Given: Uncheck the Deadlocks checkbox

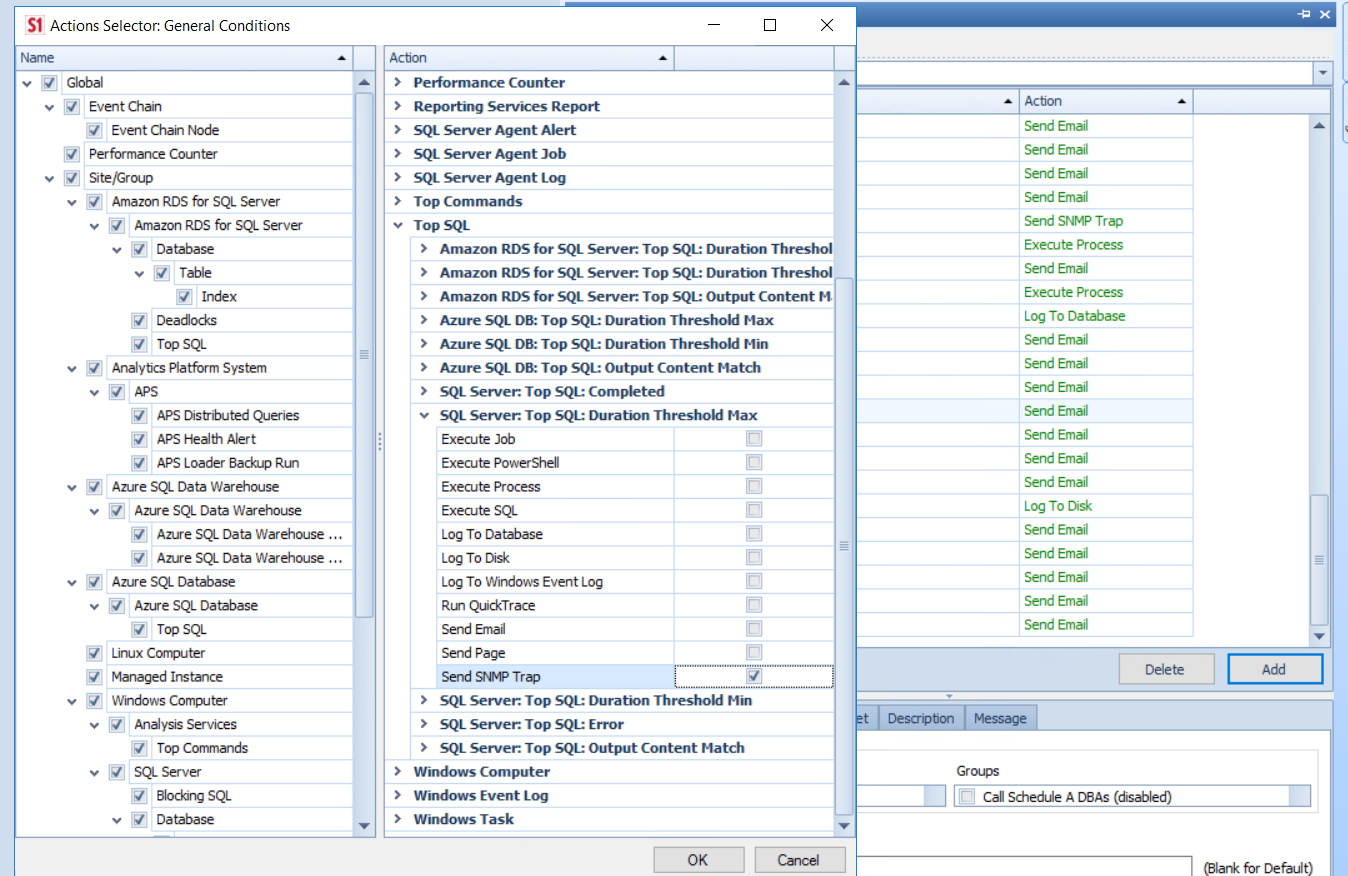Looking at the screenshot, I should (140, 321).
